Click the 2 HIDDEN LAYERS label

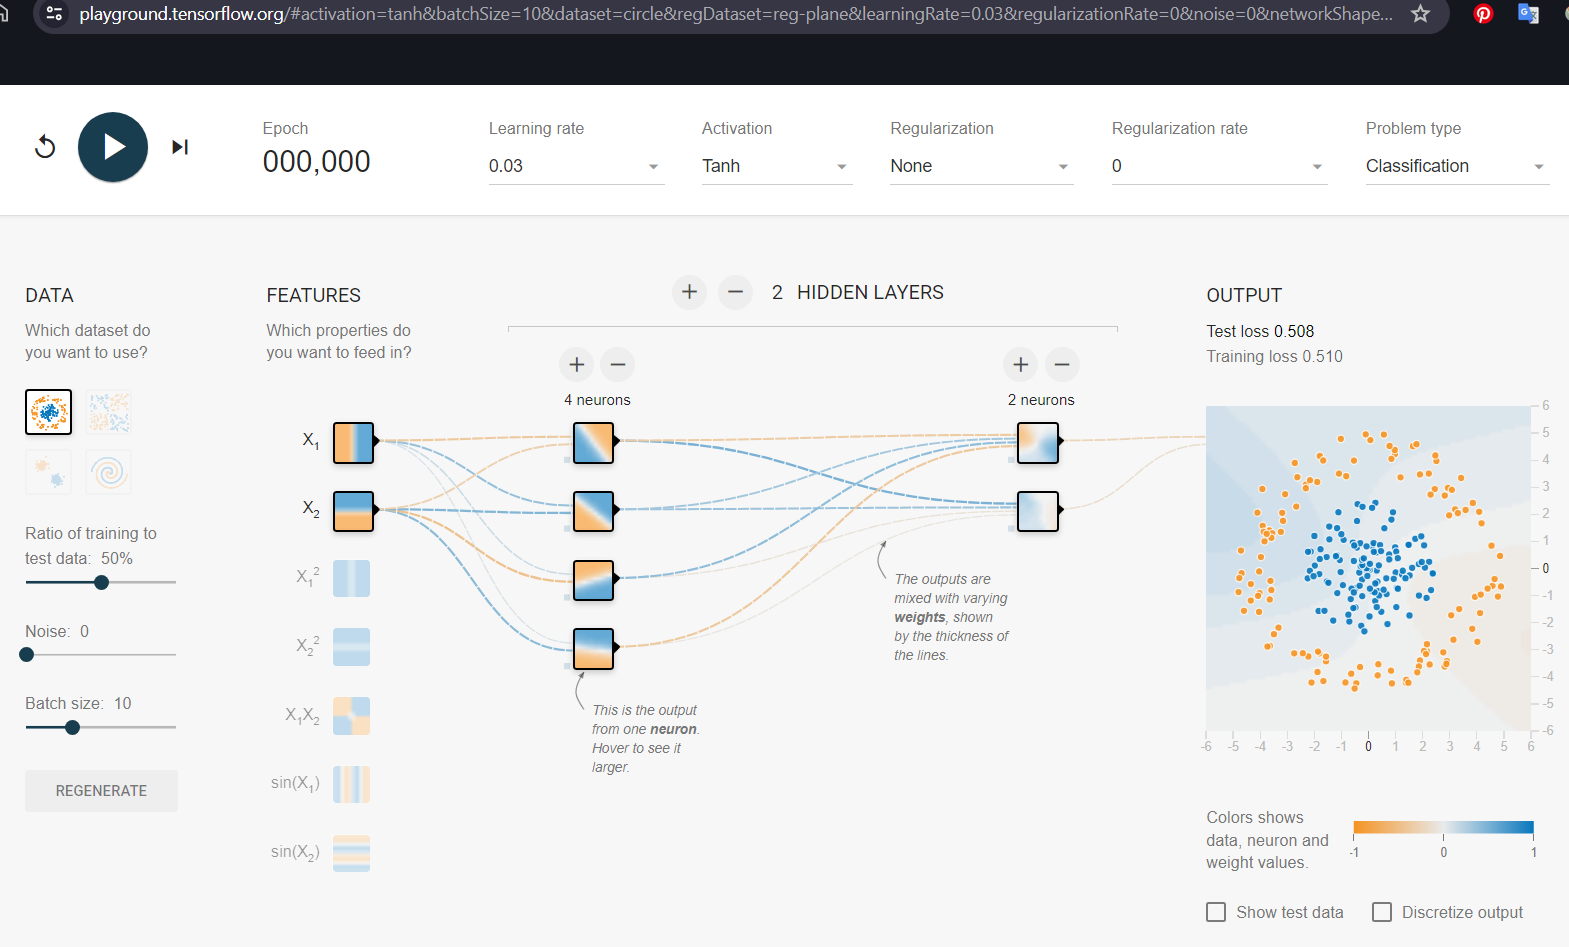point(858,292)
